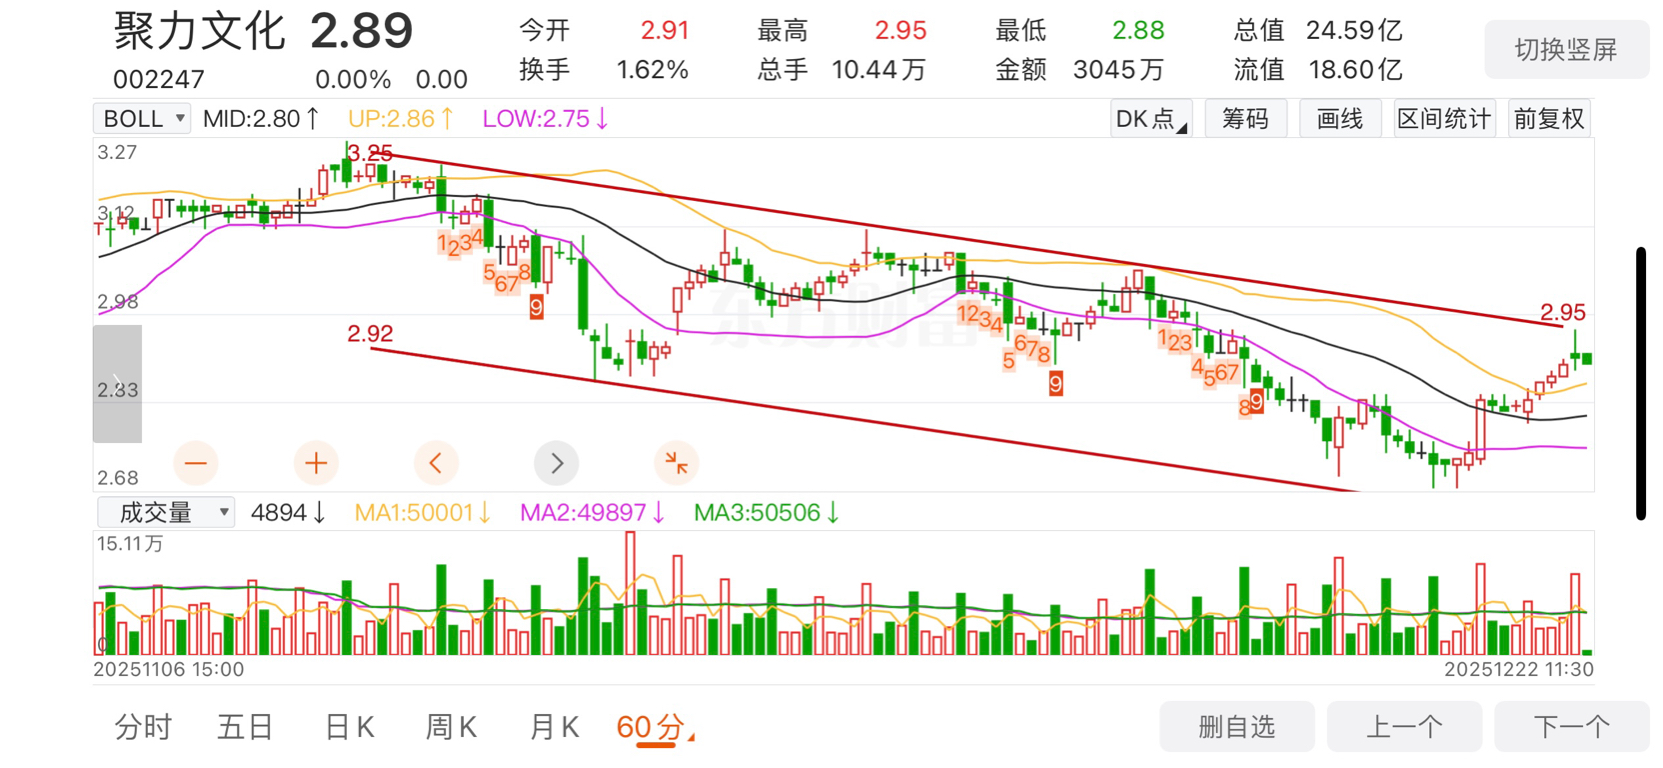
Task: Click the volume value 4894
Action: pyautogui.click(x=288, y=513)
